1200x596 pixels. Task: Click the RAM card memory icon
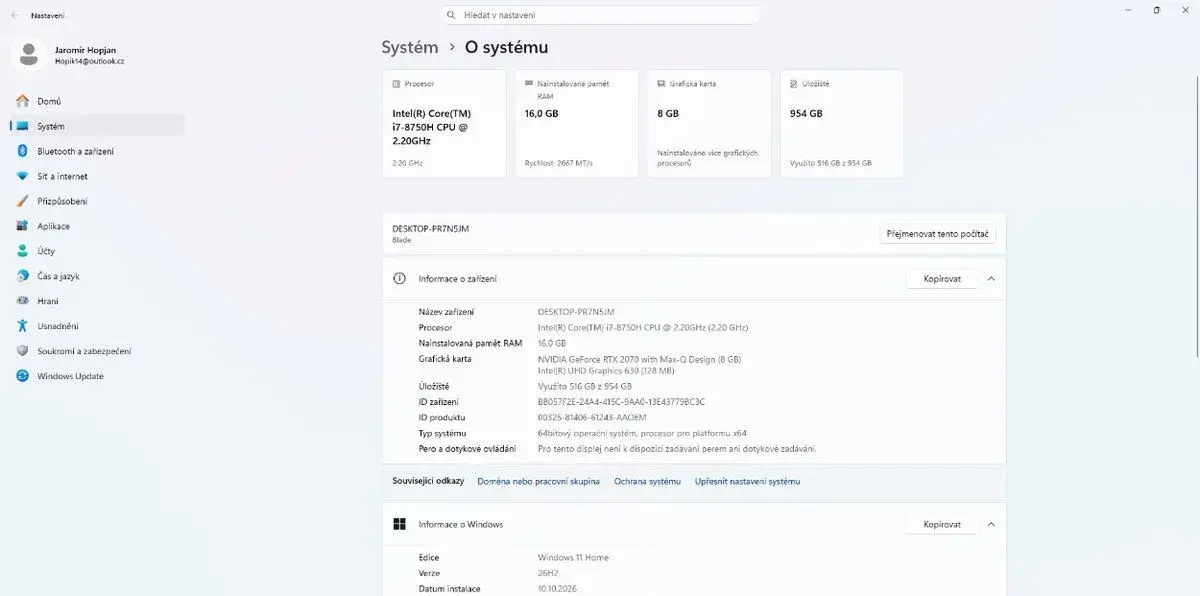[528, 84]
